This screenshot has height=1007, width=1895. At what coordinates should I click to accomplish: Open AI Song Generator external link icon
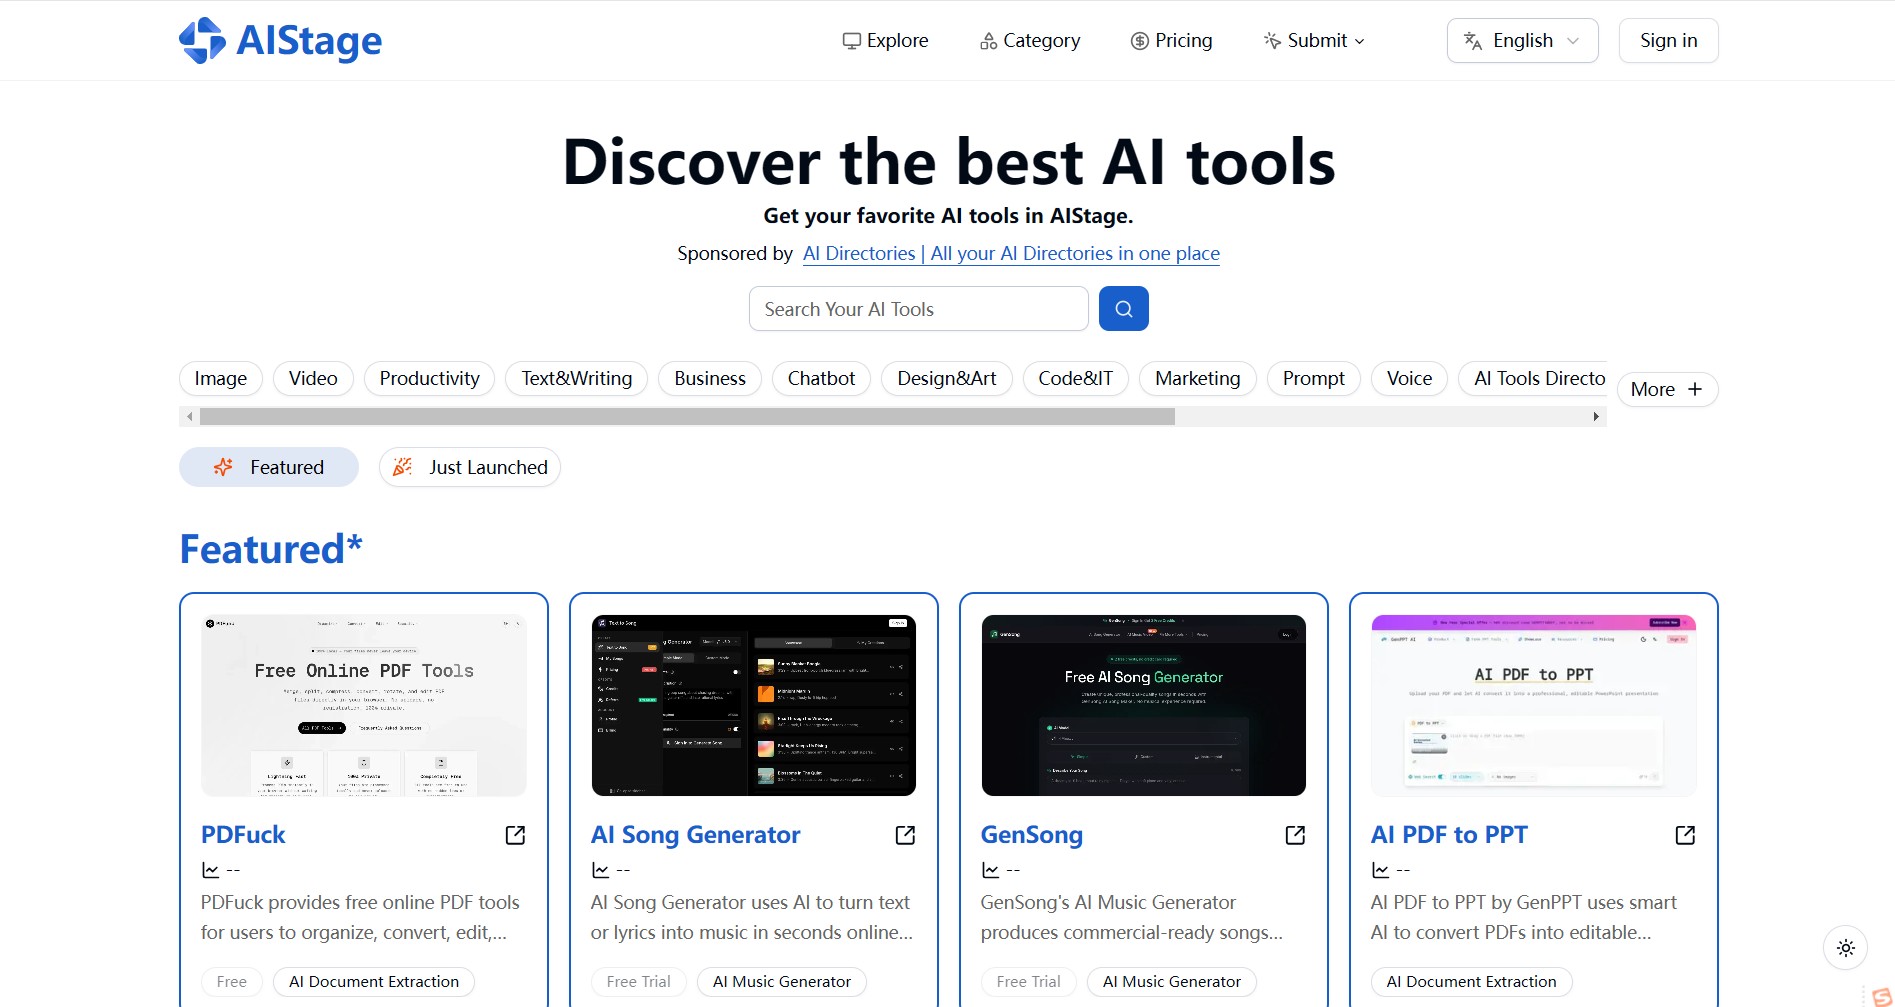click(x=905, y=835)
